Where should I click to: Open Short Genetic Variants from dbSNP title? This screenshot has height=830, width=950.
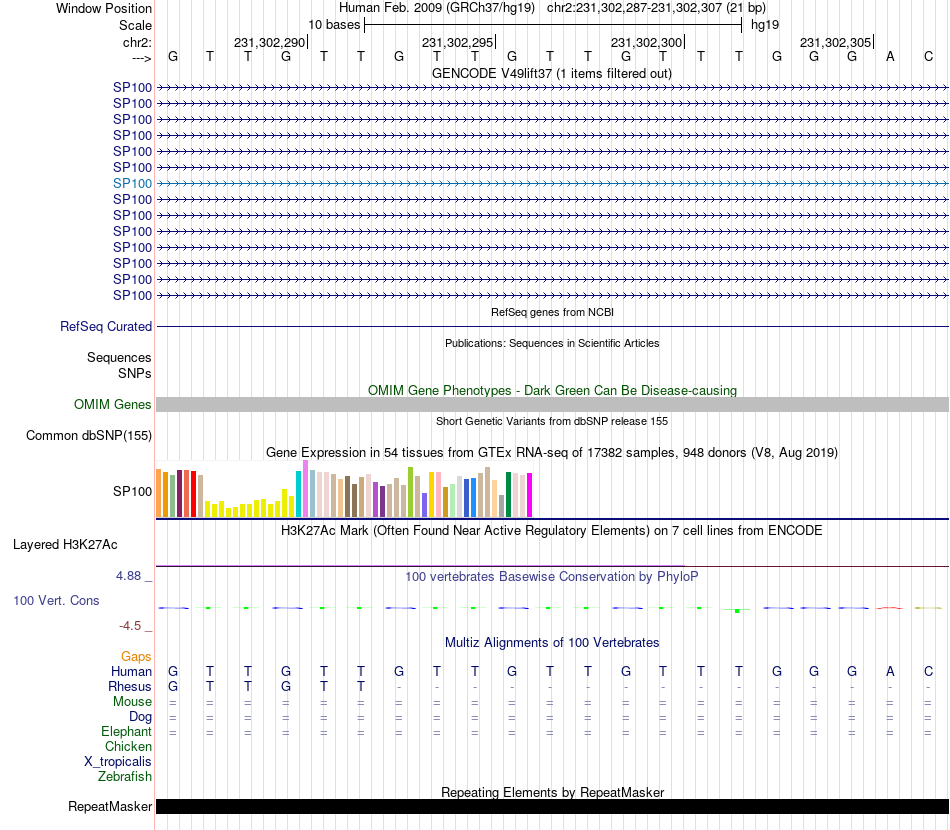[552, 421]
